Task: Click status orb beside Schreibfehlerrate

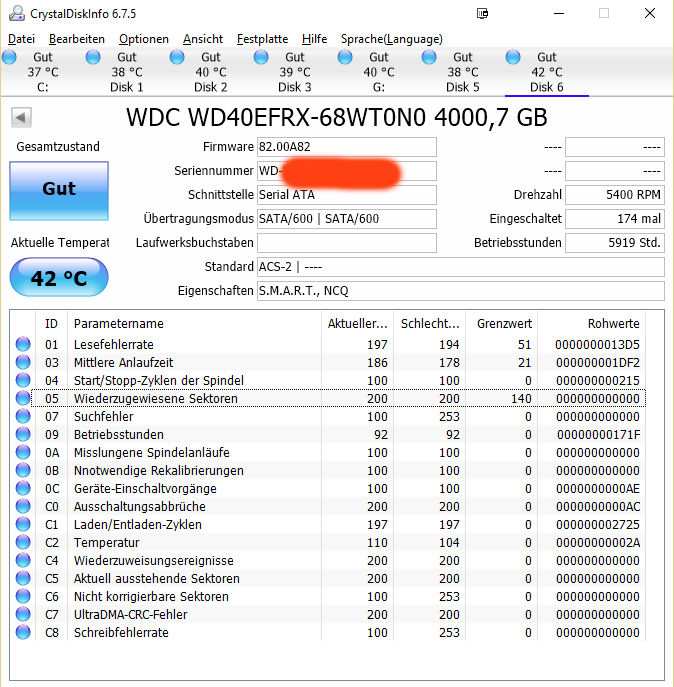Action: pyautogui.click(x=23, y=632)
